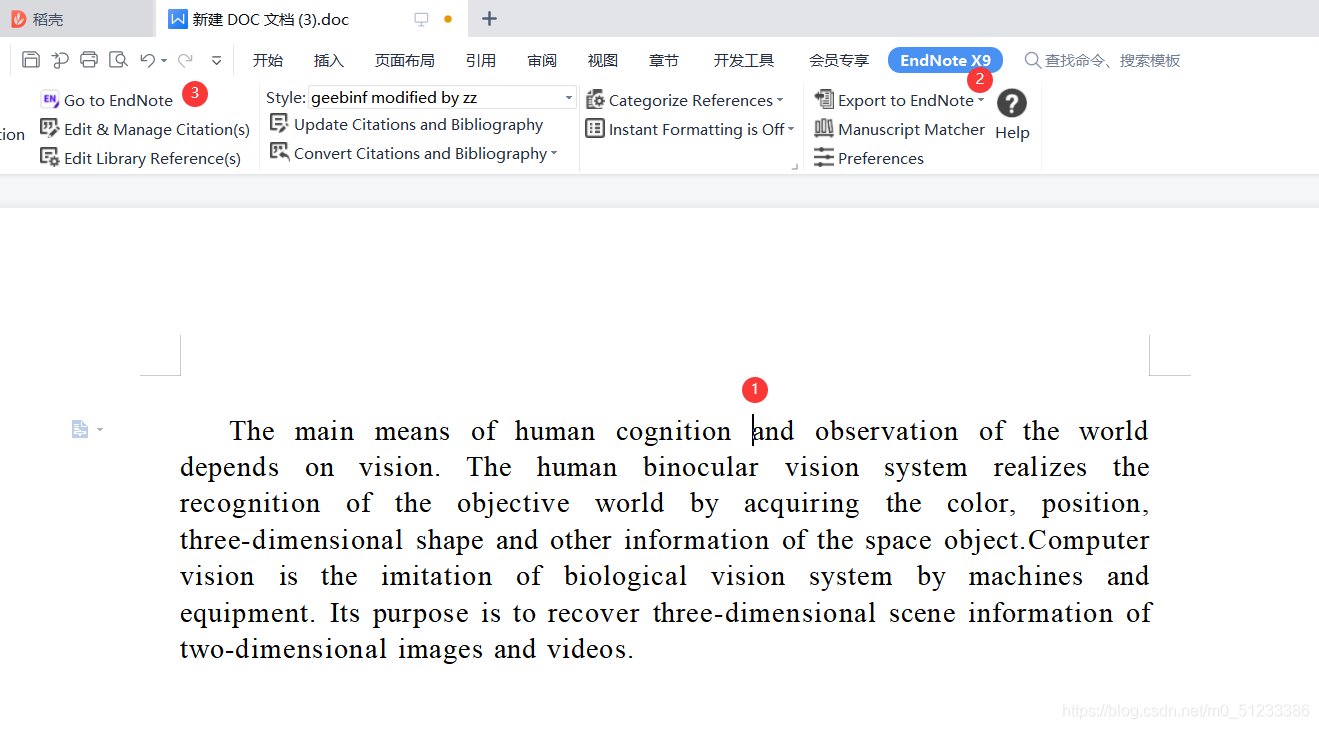Open the 审阅 ribbon tab
The width and height of the screenshot is (1319, 729).
[x=542, y=60]
